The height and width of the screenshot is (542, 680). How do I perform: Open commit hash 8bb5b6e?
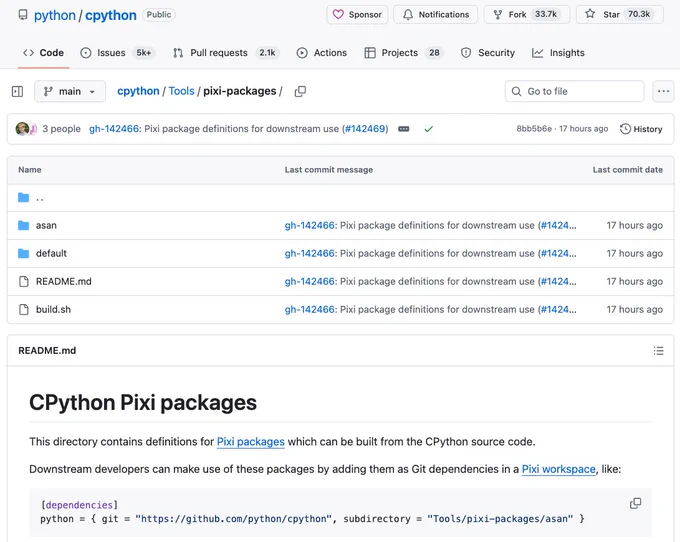coord(534,129)
